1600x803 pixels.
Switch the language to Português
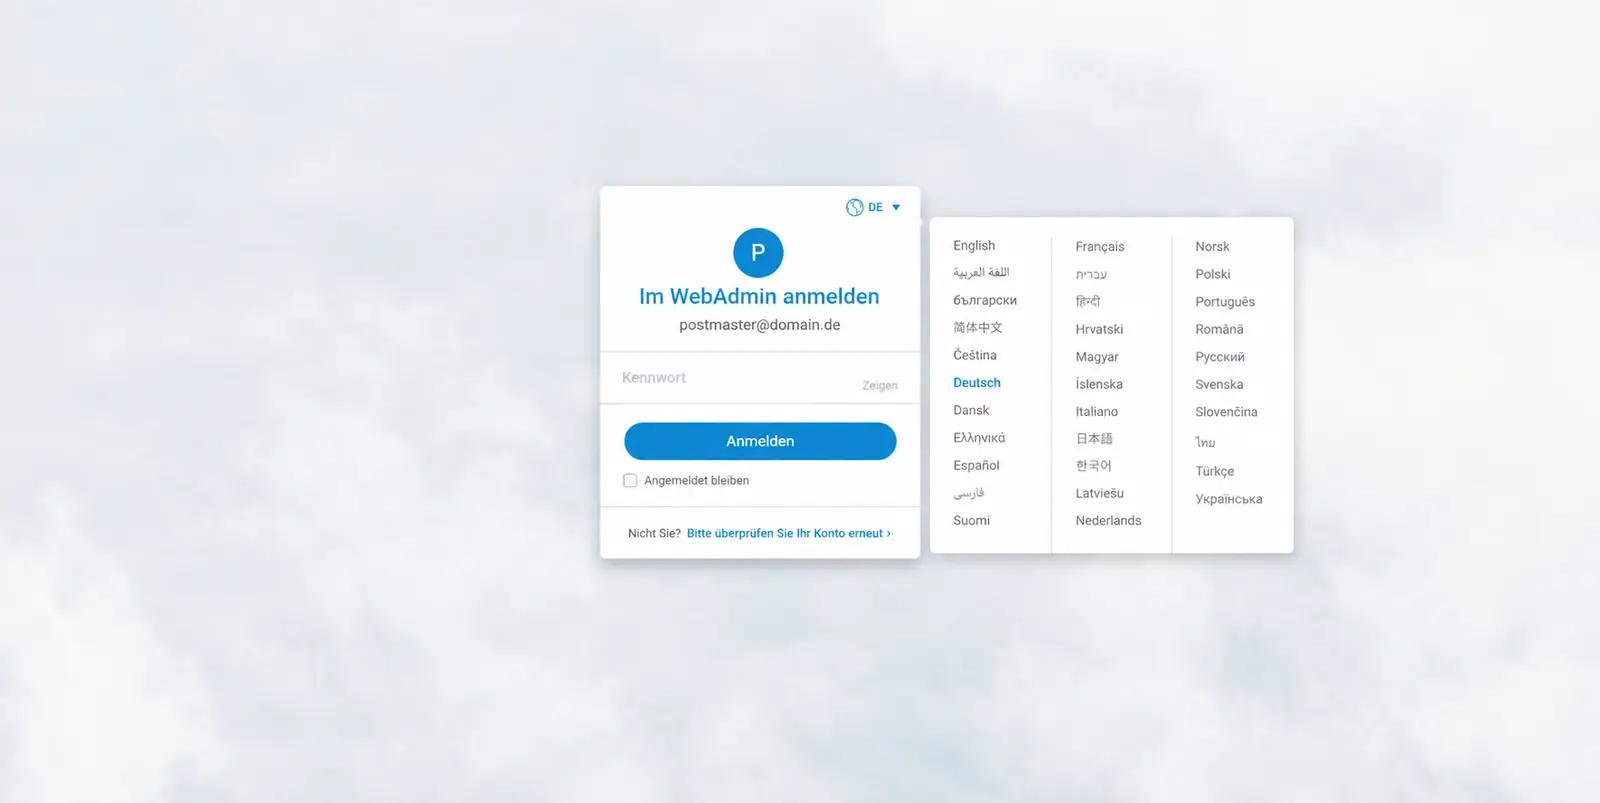click(x=1225, y=302)
